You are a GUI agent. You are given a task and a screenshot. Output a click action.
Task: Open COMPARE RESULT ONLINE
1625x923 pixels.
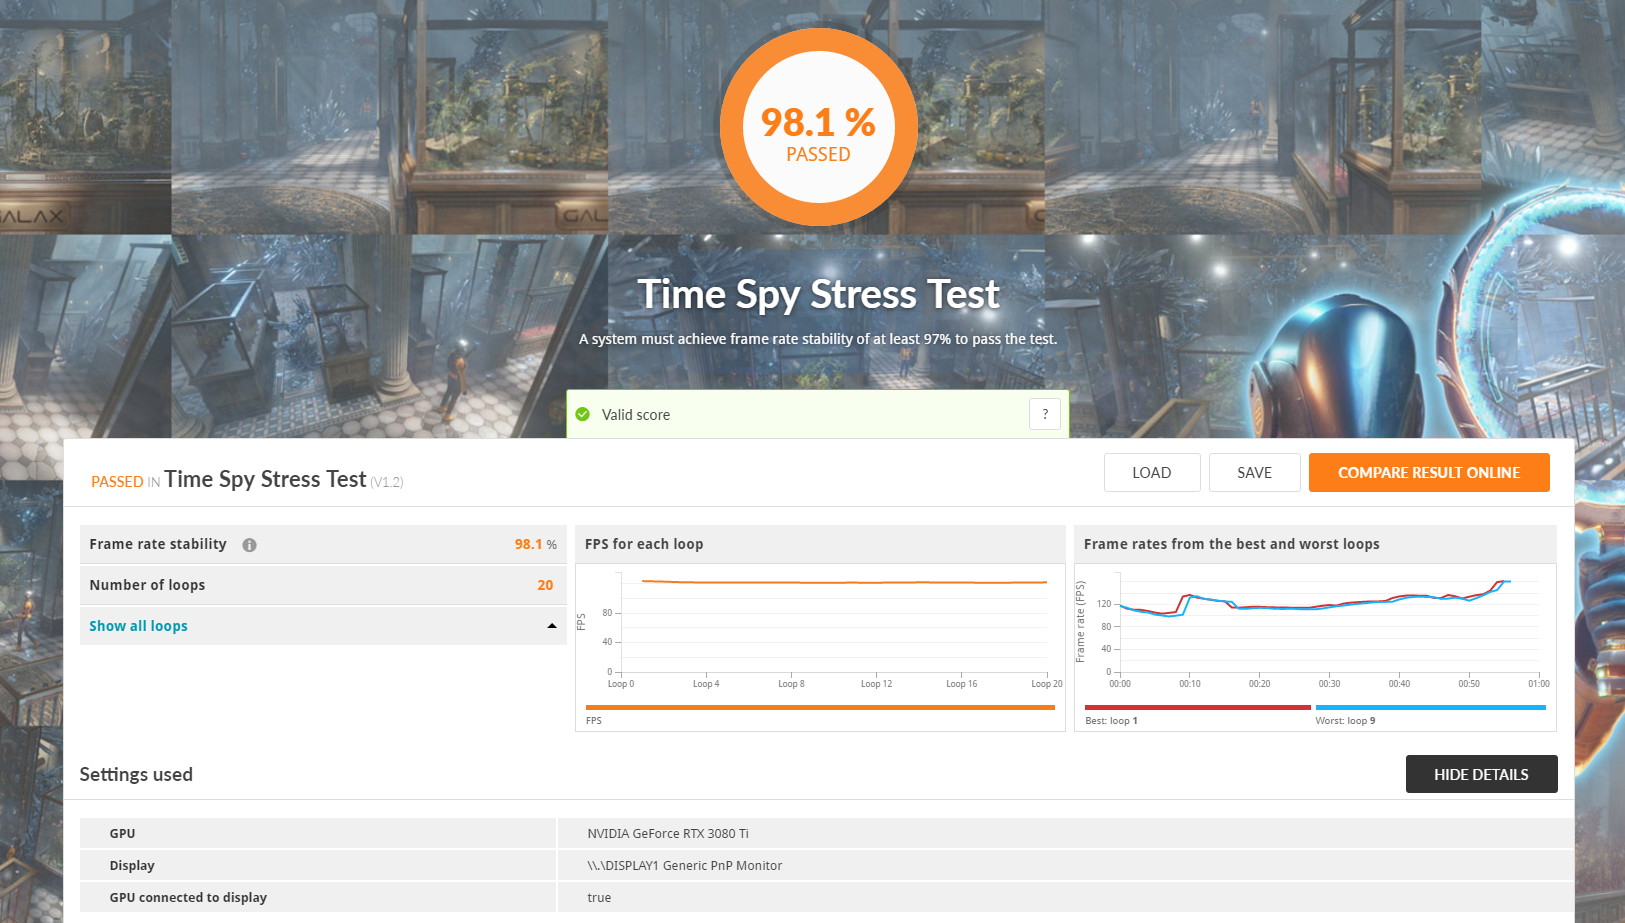1429,473
